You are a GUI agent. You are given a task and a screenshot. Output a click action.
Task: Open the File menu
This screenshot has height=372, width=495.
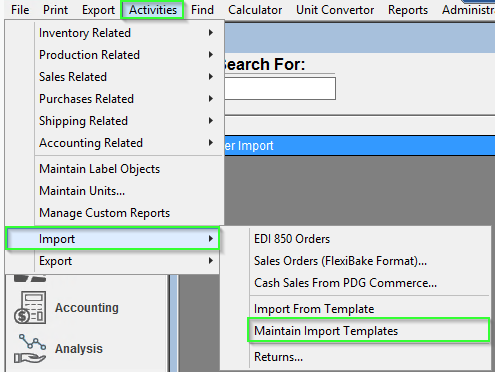pyautogui.click(x=20, y=10)
